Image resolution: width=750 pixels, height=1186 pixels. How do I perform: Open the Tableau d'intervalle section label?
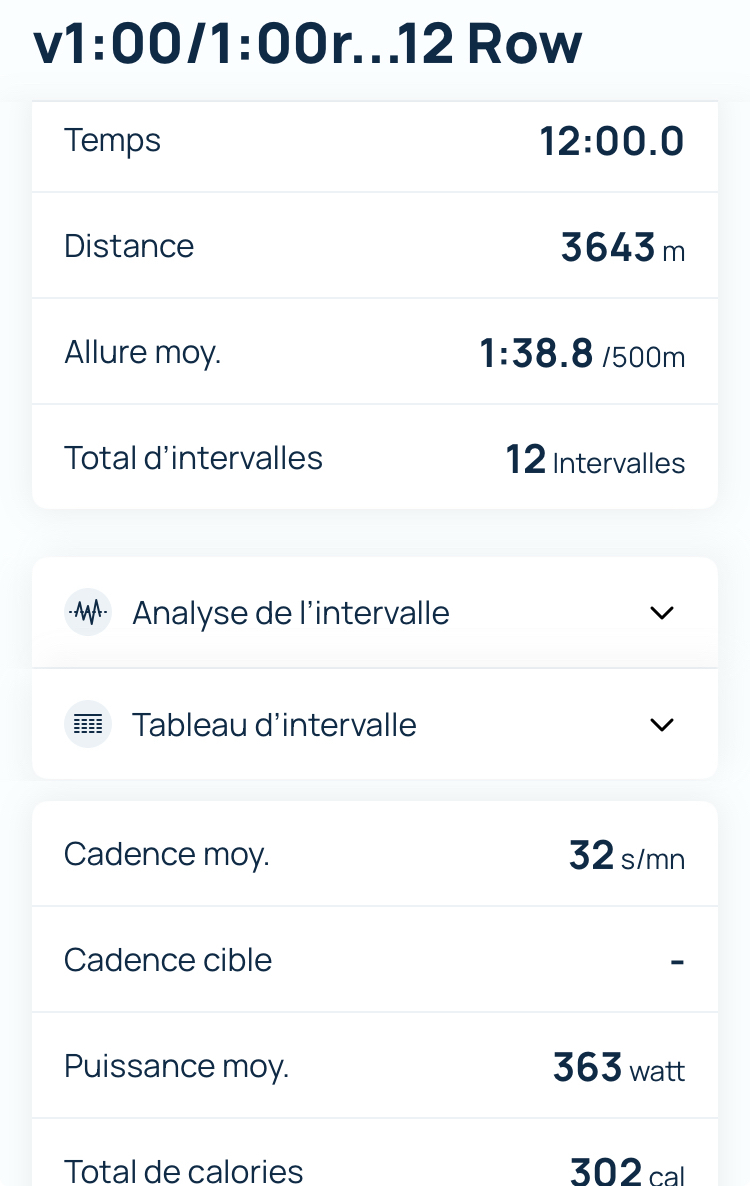pyautogui.click(x=274, y=724)
